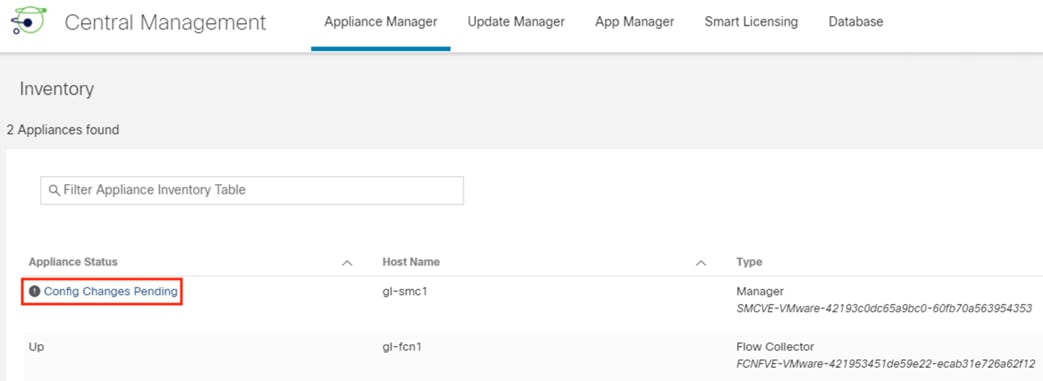Focus the Filter Appliance Inventory Table field
Image resolution: width=1043 pixels, height=381 pixels.
point(252,190)
